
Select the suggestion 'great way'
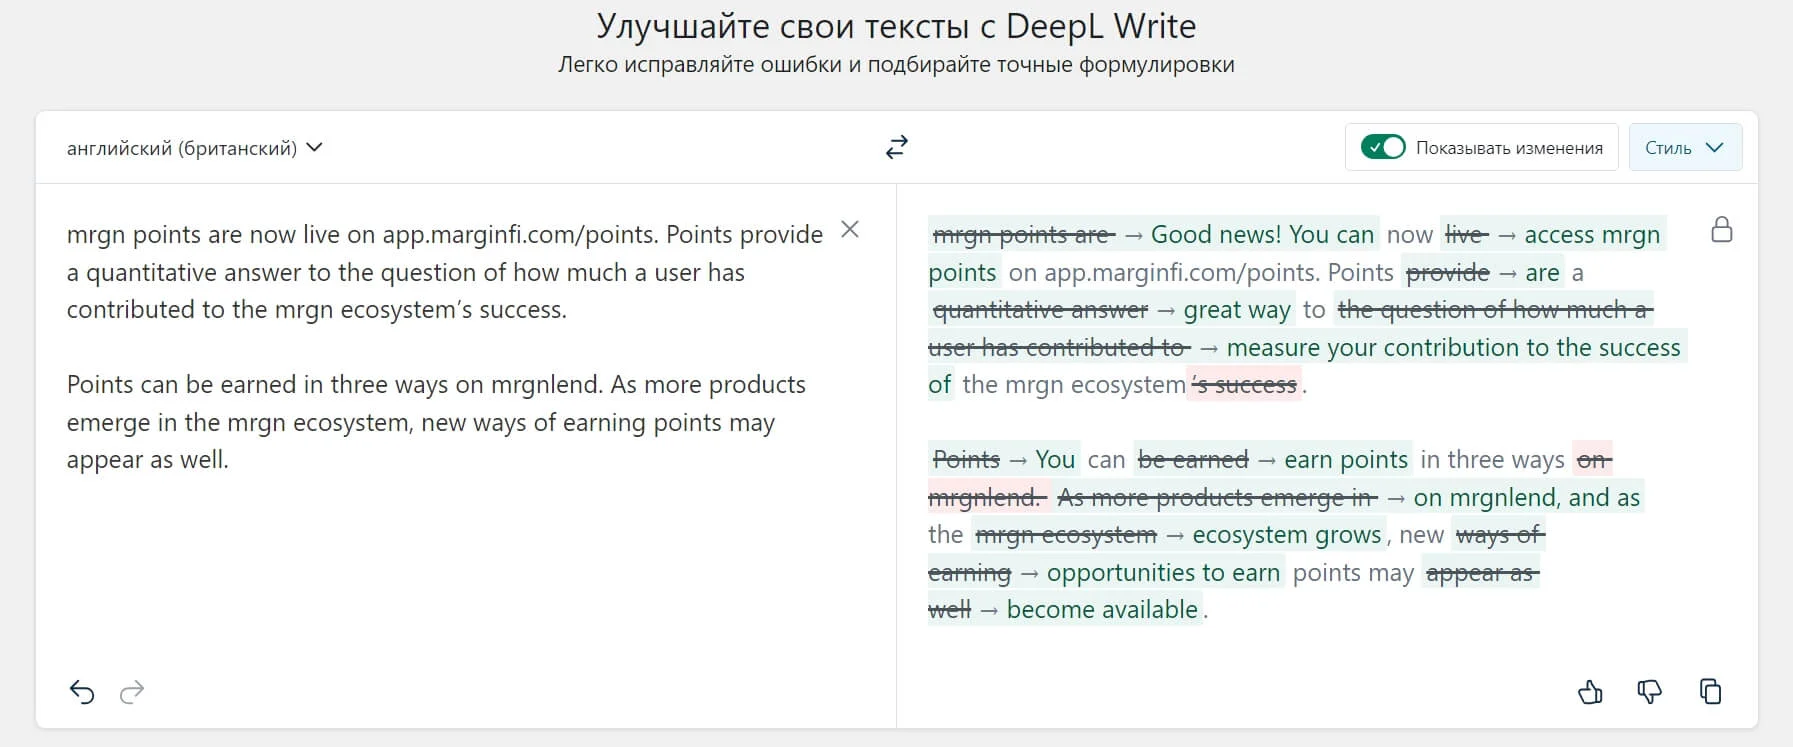1237,310
